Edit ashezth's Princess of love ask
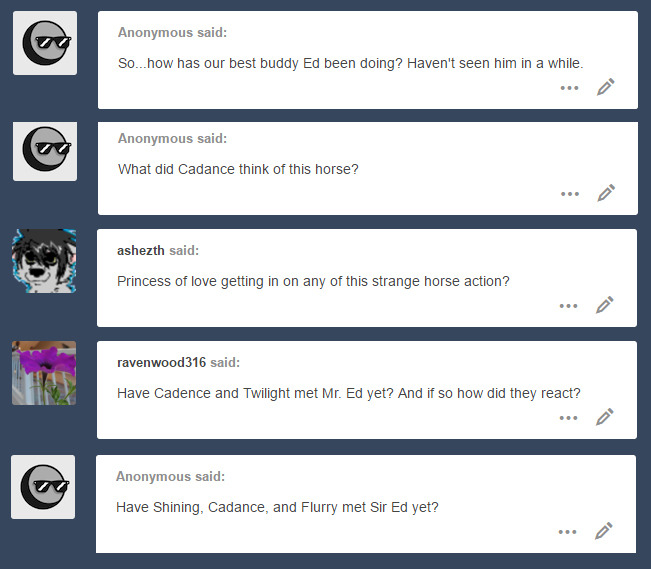The image size is (651, 569). [605, 305]
